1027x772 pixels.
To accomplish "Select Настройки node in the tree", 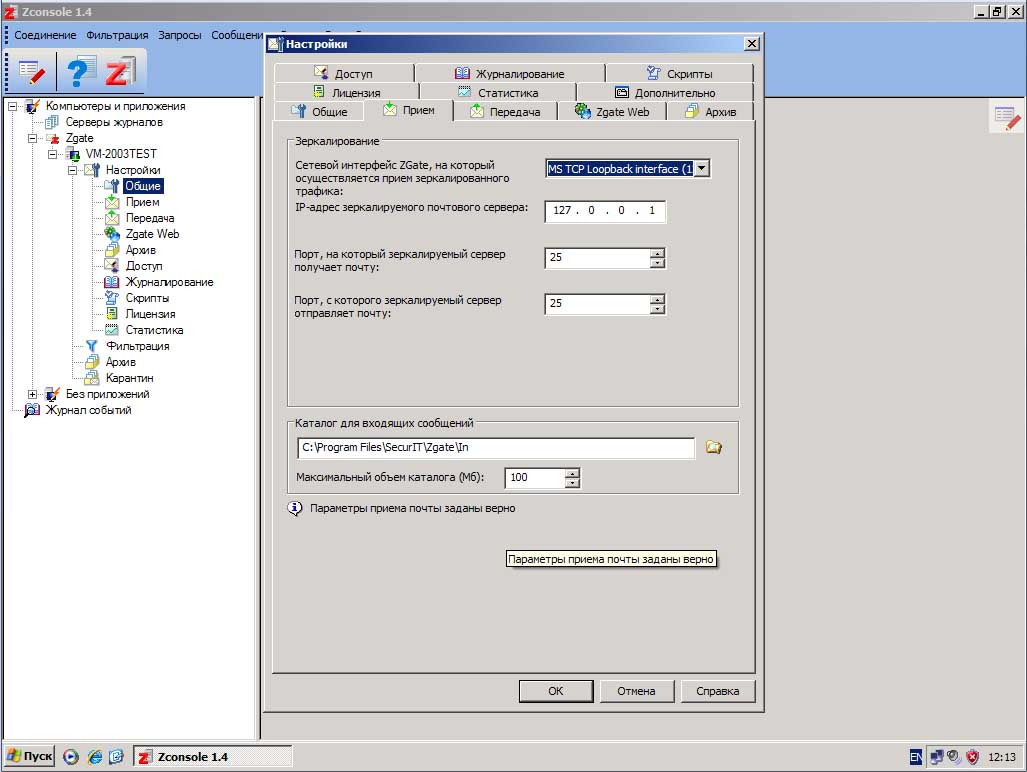I will pos(133,170).
